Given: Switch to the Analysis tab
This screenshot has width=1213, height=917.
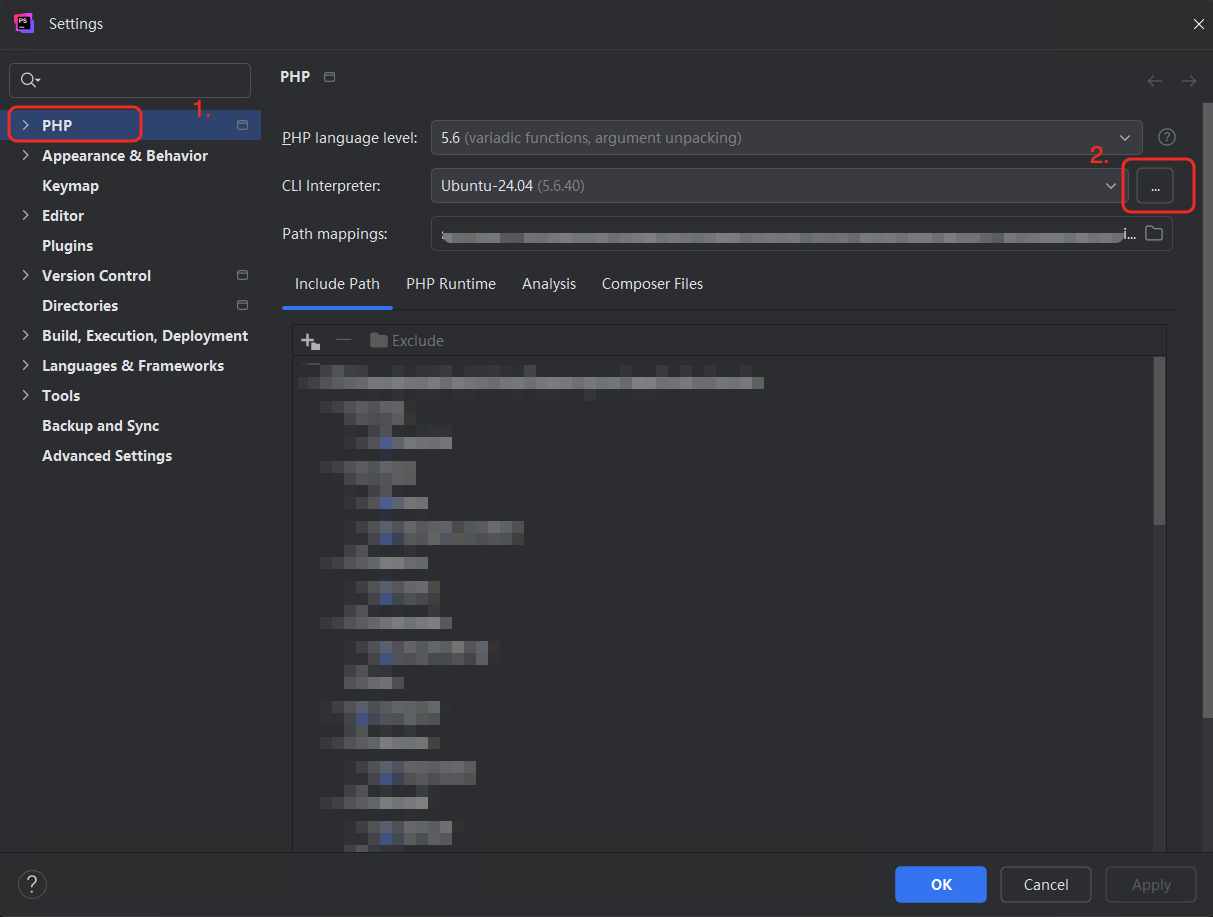Looking at the screenshot, I should tap(549, 284).
